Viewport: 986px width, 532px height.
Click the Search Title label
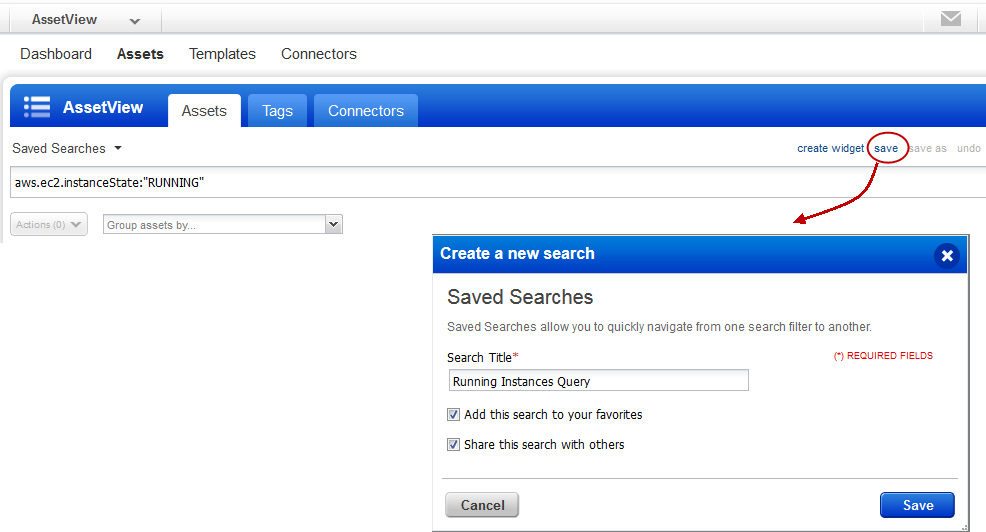coord(482,357)
